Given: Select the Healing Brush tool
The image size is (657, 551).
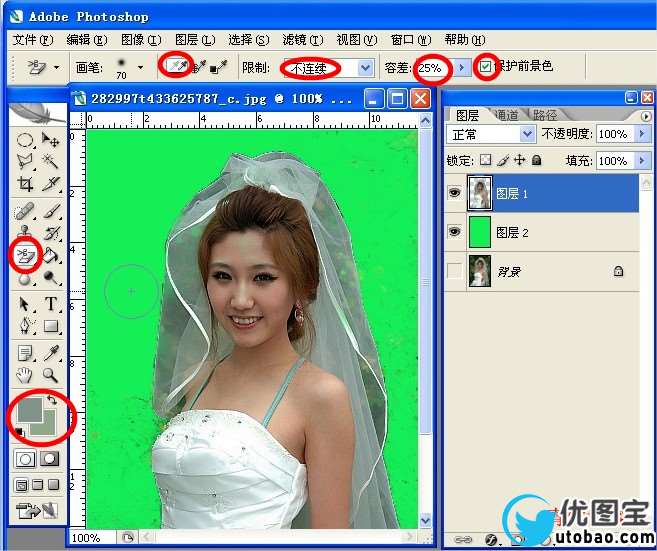Looking at the screenshot, I should (25, 211).
